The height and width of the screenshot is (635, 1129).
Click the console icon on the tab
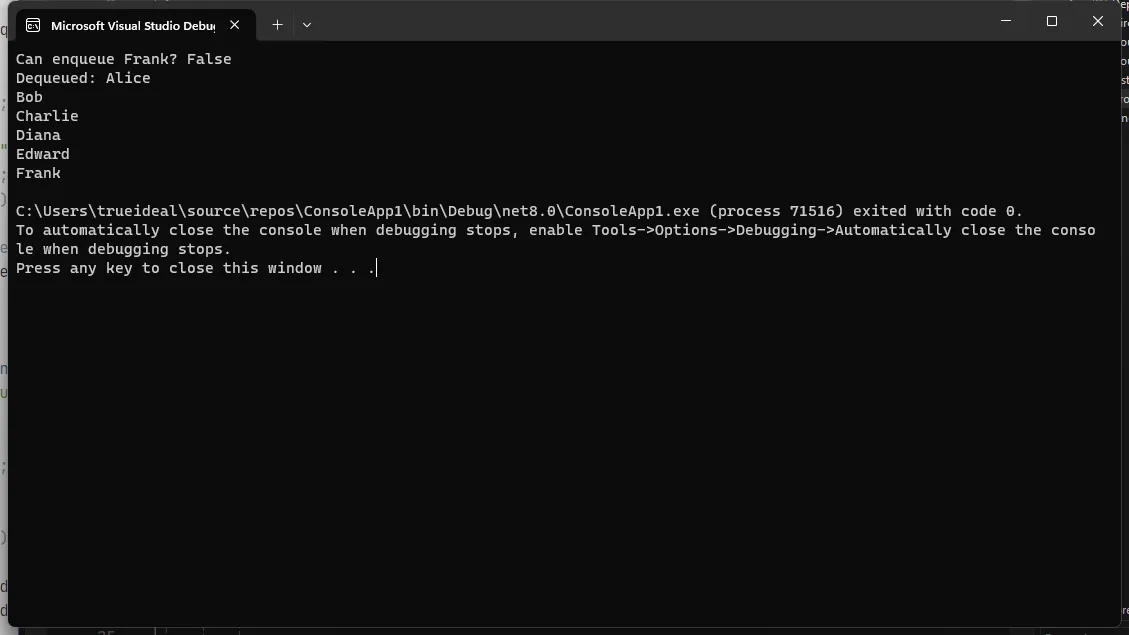click(x=33, y=25)
